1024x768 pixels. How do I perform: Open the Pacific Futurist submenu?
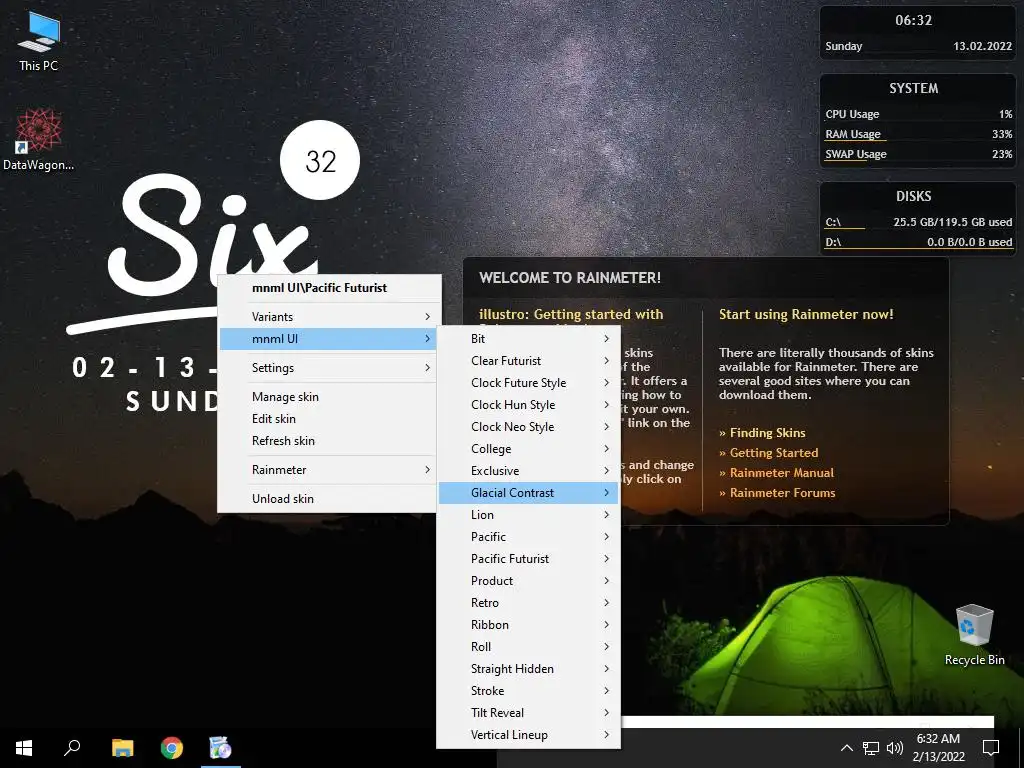point(528,559)
